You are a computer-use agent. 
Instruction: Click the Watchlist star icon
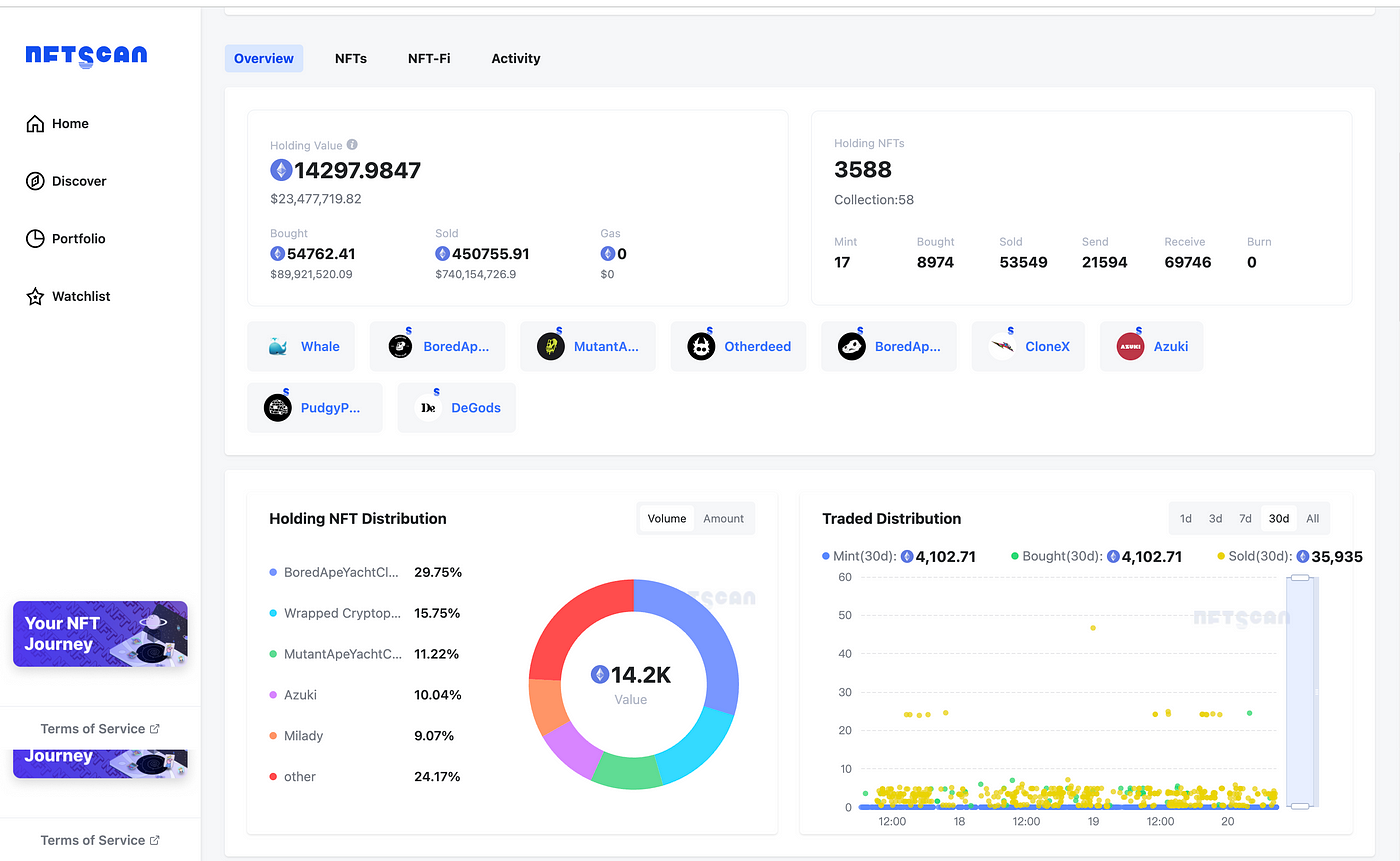click(x=35, y=297)
